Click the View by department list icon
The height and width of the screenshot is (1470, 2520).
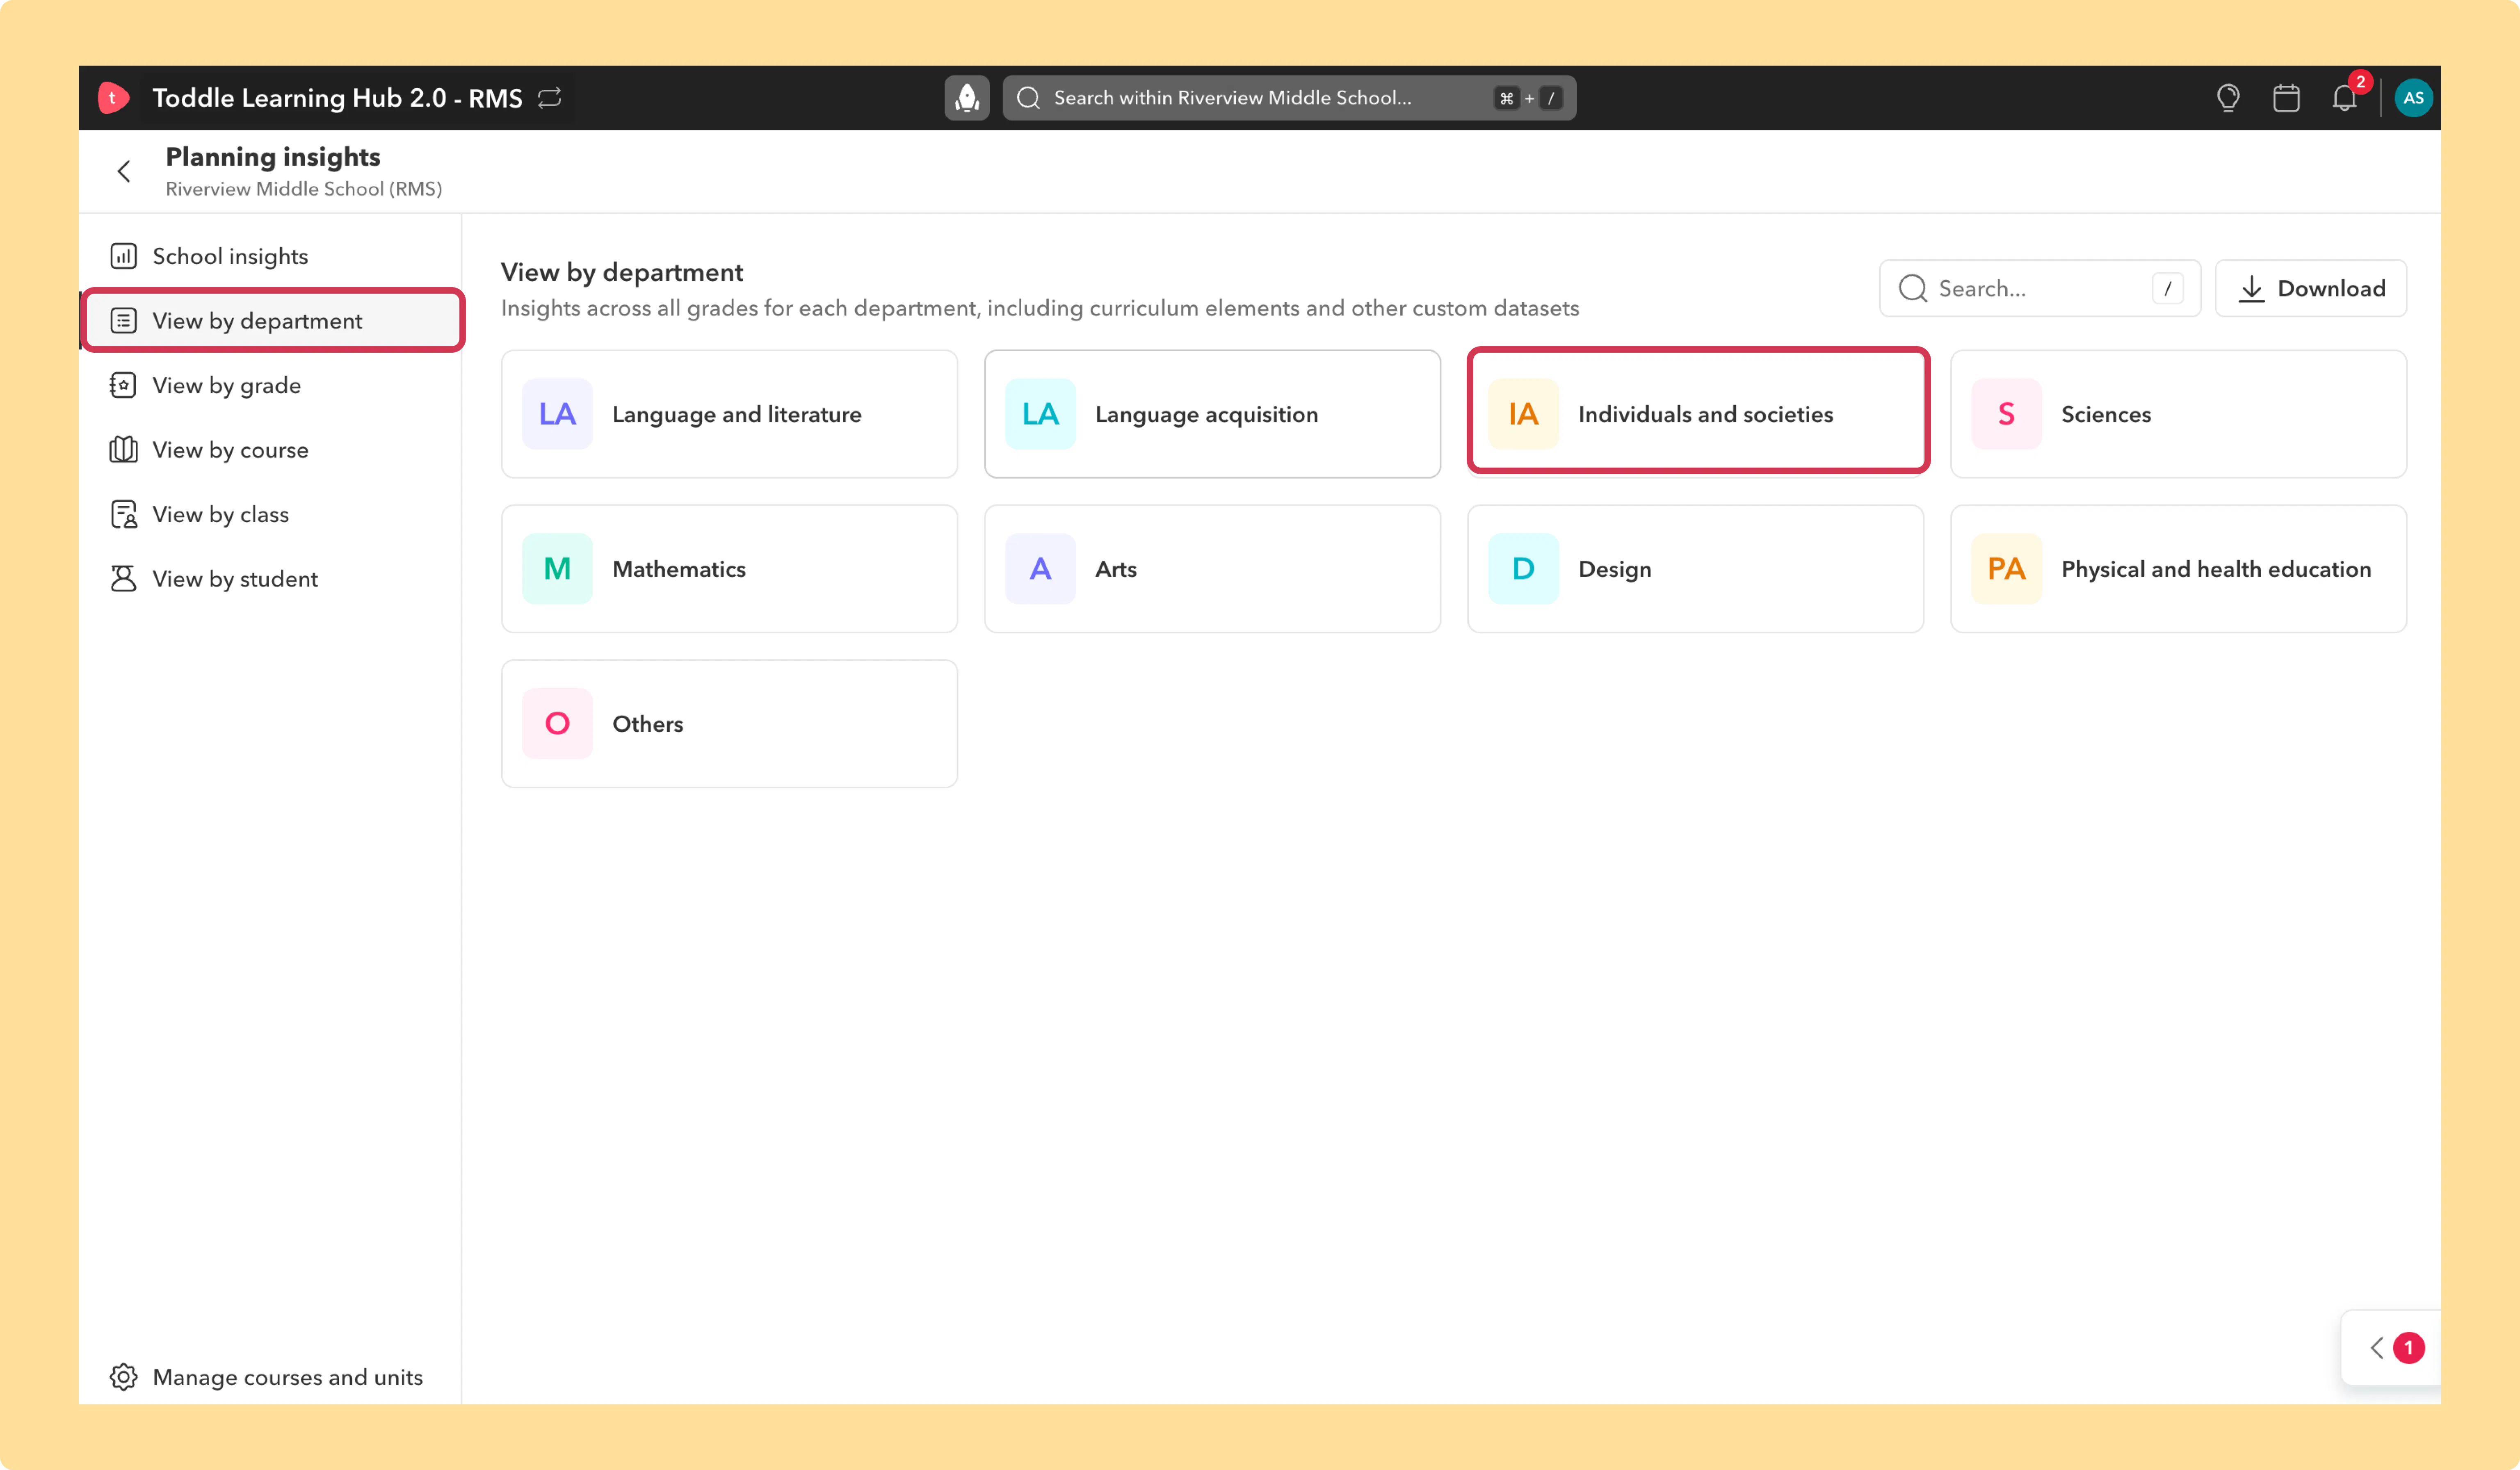pos(123,321)
